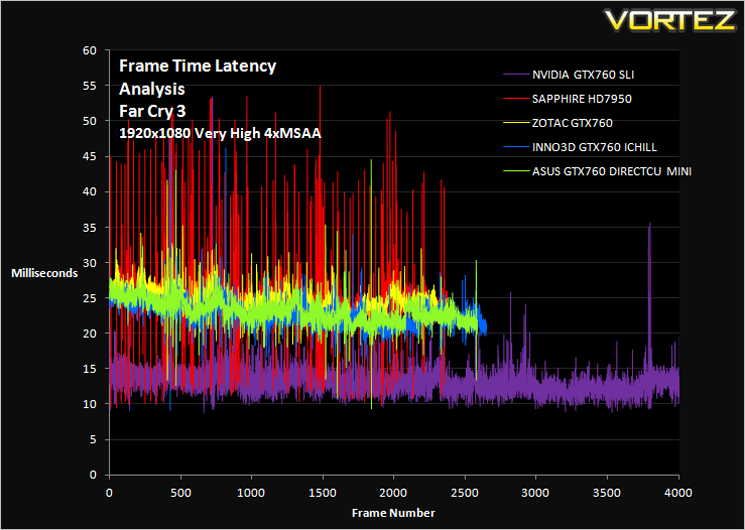
Task: Click the Milliseconds y-axis label
Action: click(45, 273)
